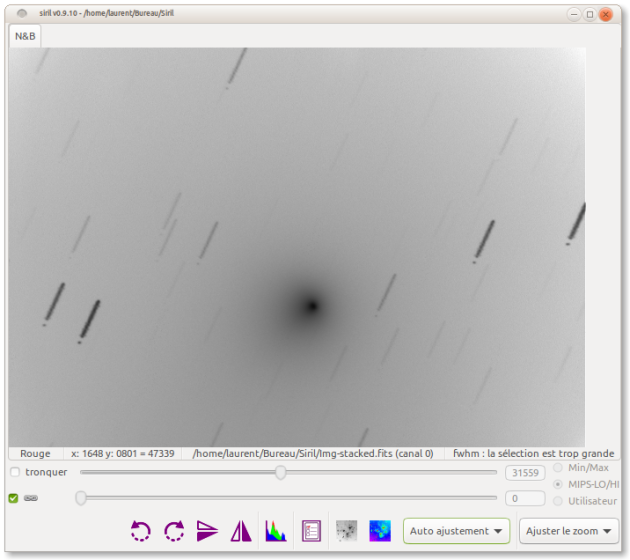This screenshot has width=630, height=560.
Task: Toggle negative view icon
Action: tap(347, 531)
